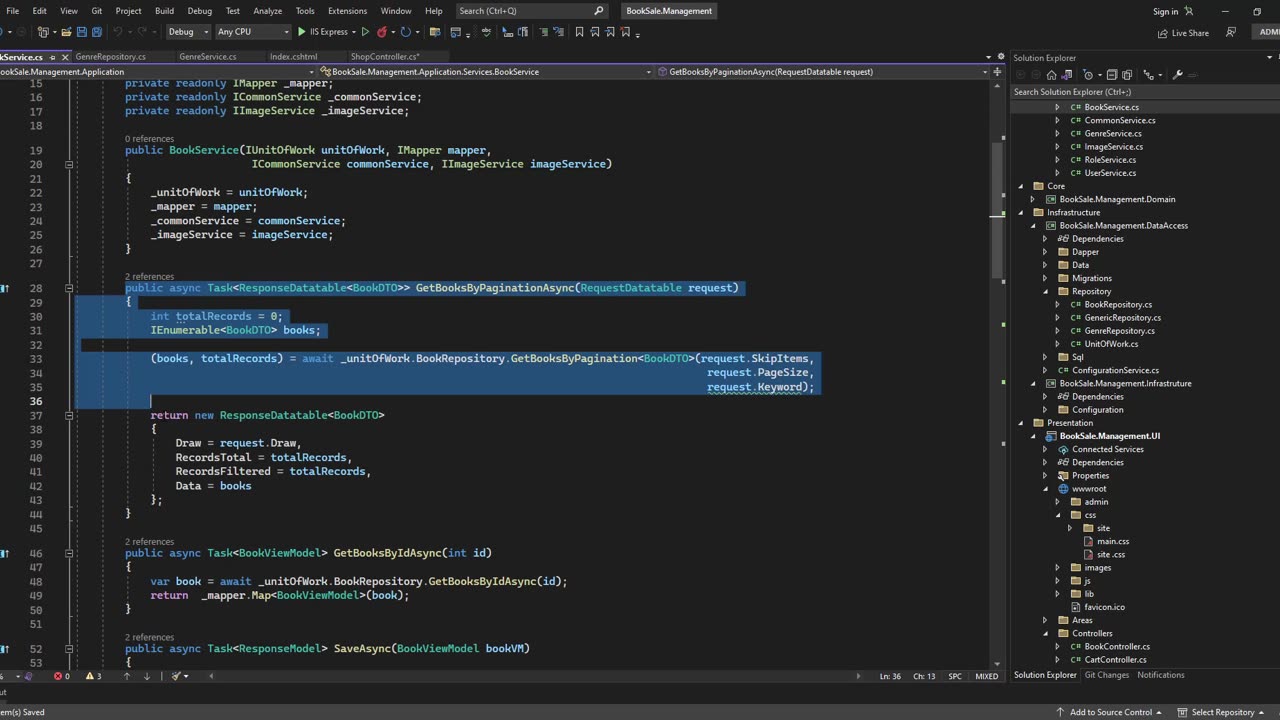Click the yellow warning count icon
Image resolution: width=1280 pixels, height=720 pixels.
pyautogui.click(x=89, y=676)
